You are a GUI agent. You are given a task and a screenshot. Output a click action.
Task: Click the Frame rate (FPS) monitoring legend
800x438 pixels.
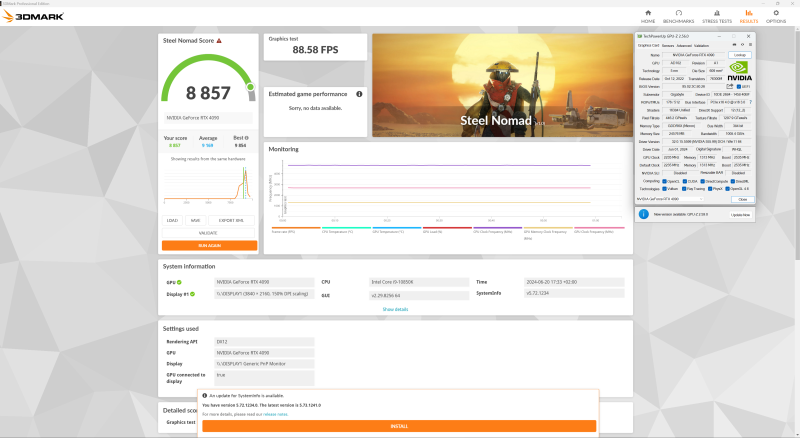coord(284,231)
